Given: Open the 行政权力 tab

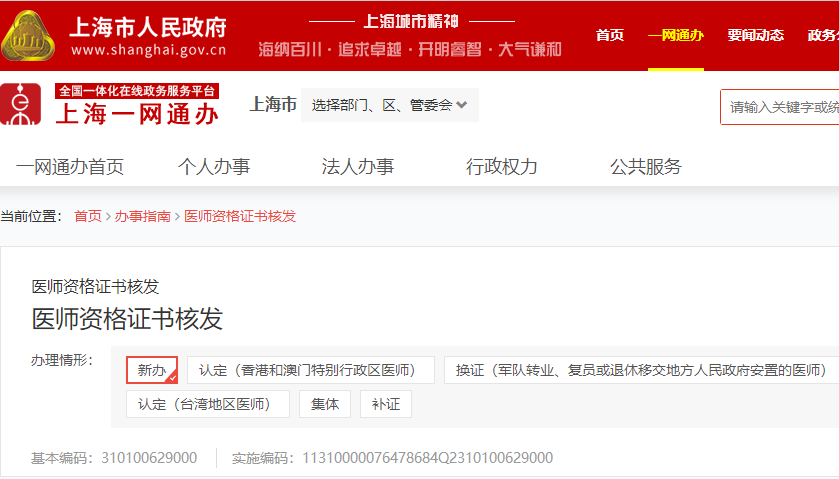Looking at the screenshot, I should [502, 167].
